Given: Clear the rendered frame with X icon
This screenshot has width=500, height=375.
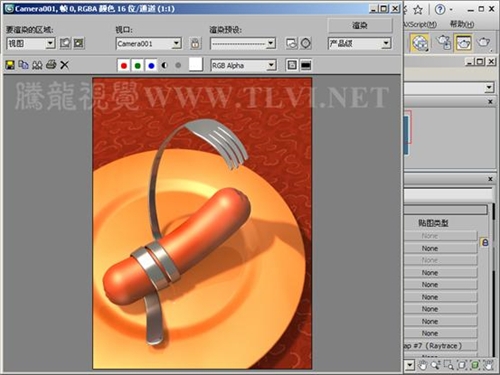Looking at the screenshot, I should [64, 65].
